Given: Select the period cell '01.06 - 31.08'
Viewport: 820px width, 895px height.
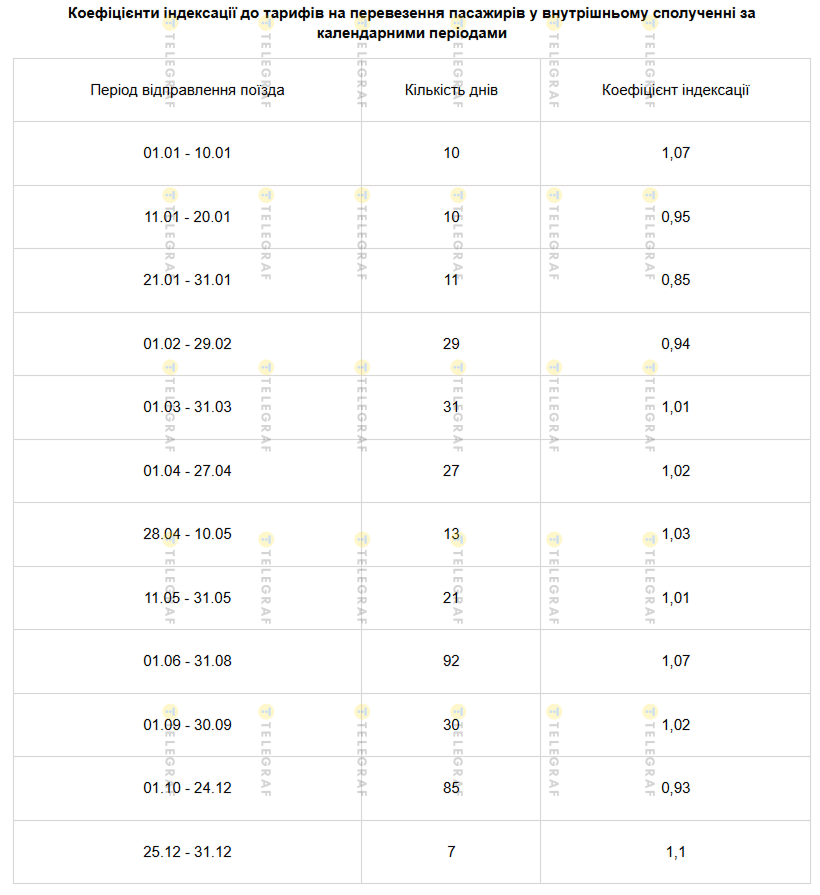Looking at the screenshot, I should pyautogui.click(x=187, y=661).
